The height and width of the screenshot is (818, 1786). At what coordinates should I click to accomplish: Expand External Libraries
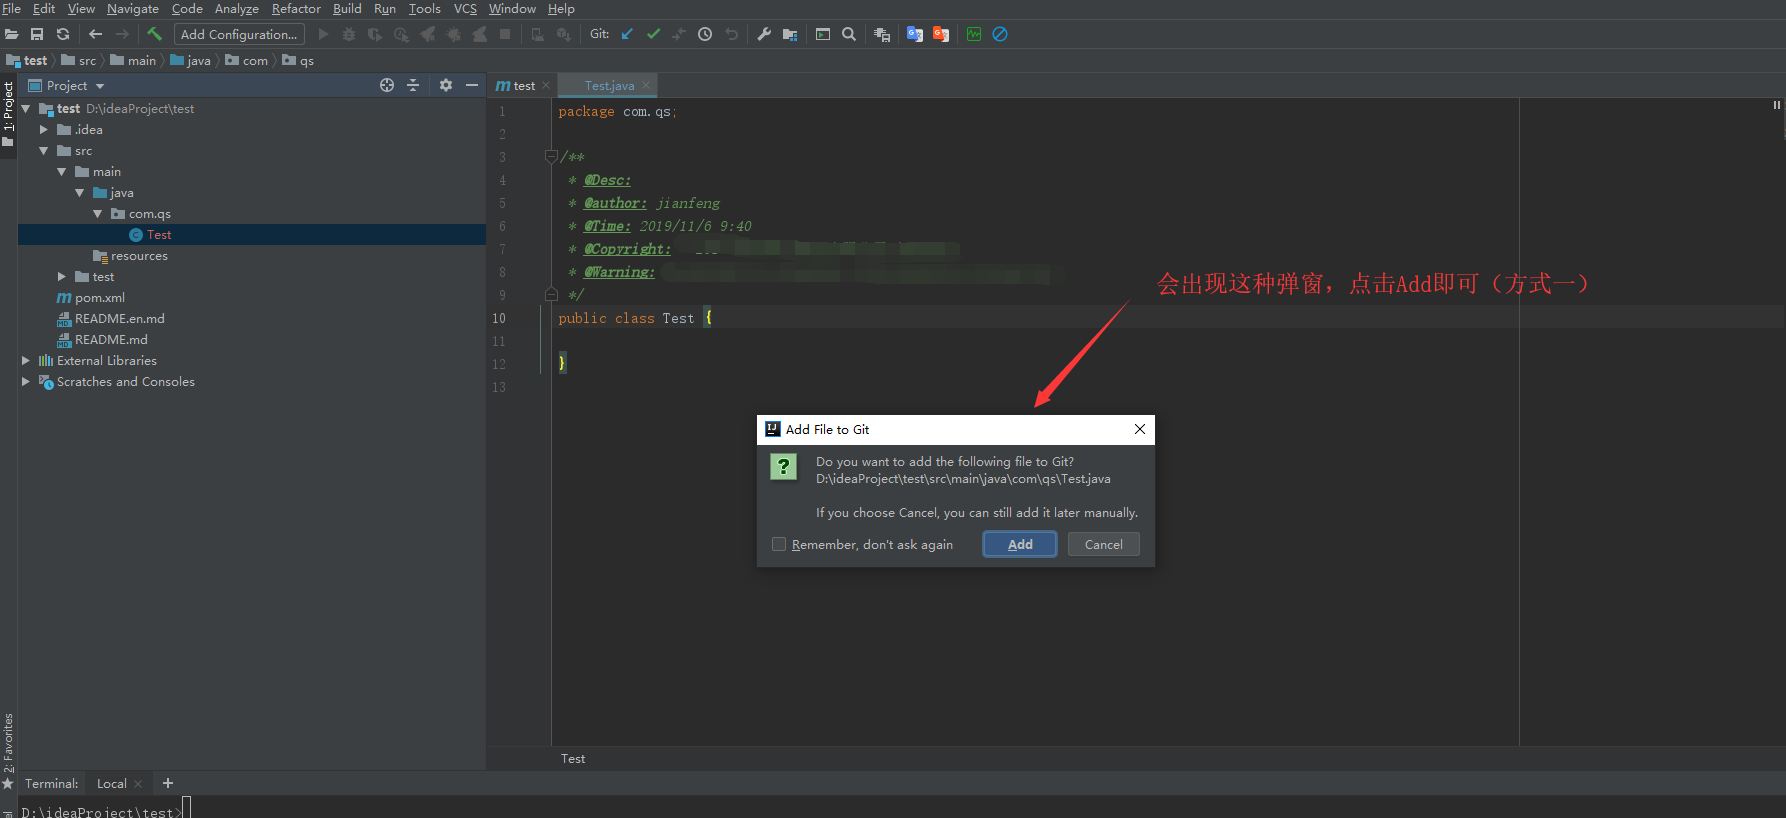click(x=26, y=360)
